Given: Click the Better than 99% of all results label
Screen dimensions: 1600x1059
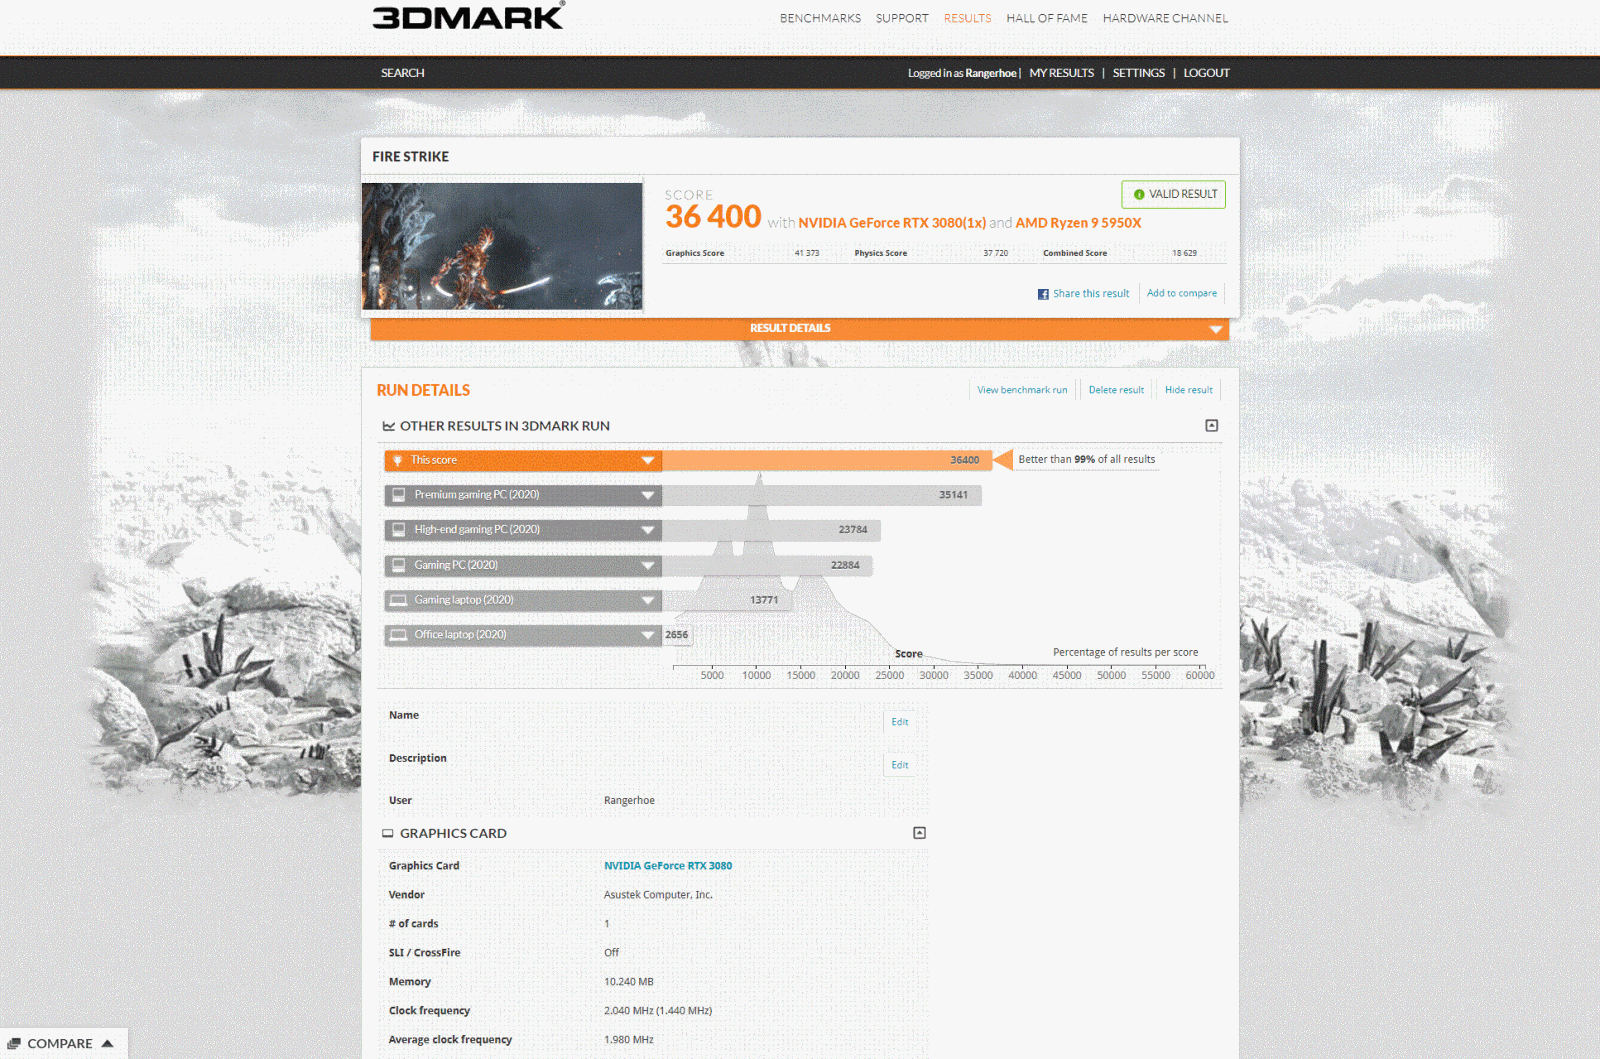Looking at the screenshot, I should point(1087,460).
